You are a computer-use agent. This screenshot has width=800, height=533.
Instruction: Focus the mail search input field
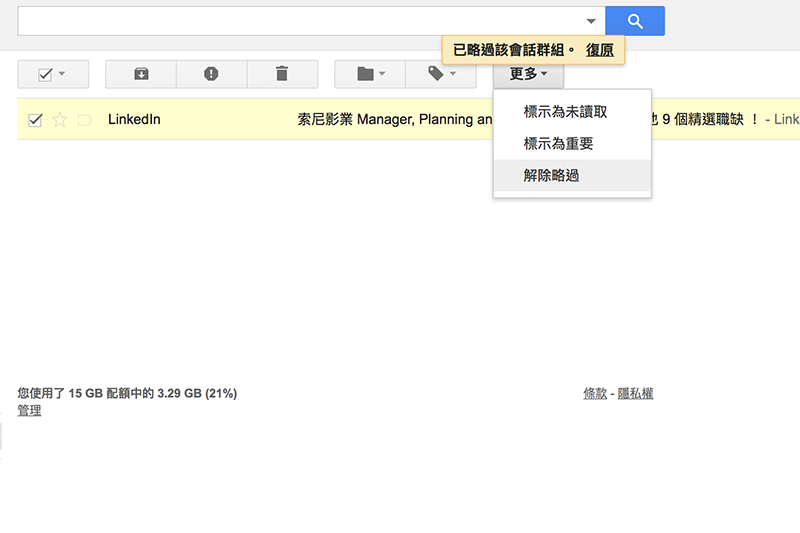[x=300, y=21]
